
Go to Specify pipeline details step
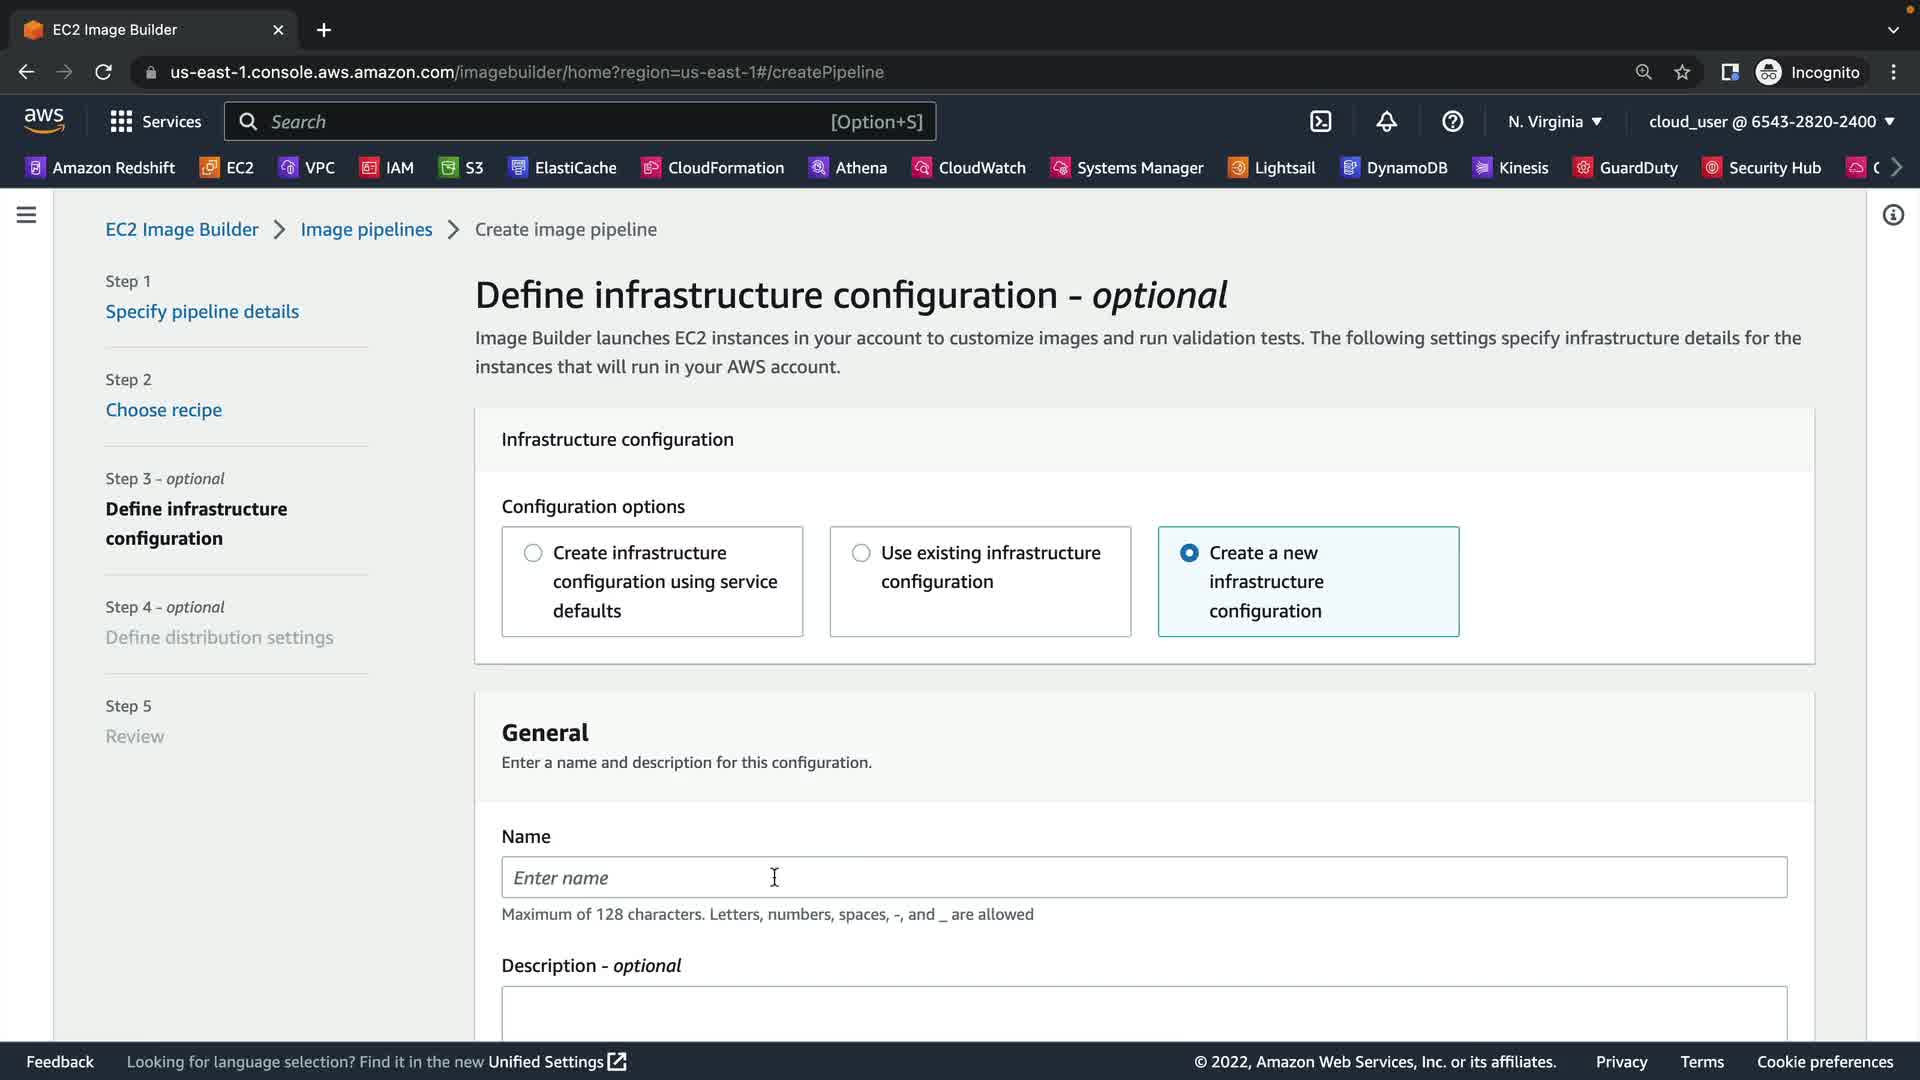[x=202, y=312]
